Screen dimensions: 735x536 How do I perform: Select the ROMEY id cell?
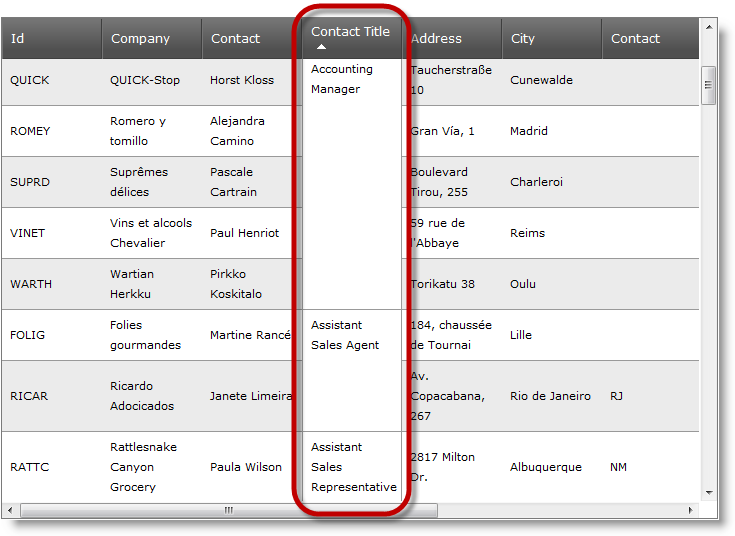click(x=52, y=131)
